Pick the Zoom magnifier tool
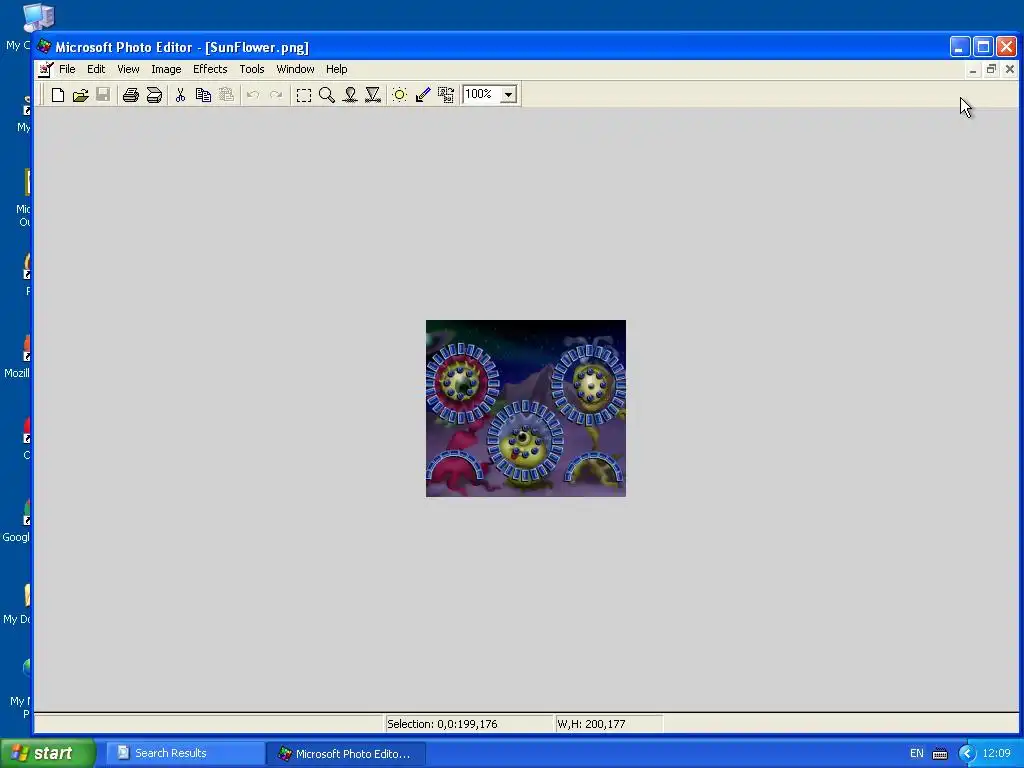The image size is (1024, 768). 327,95
